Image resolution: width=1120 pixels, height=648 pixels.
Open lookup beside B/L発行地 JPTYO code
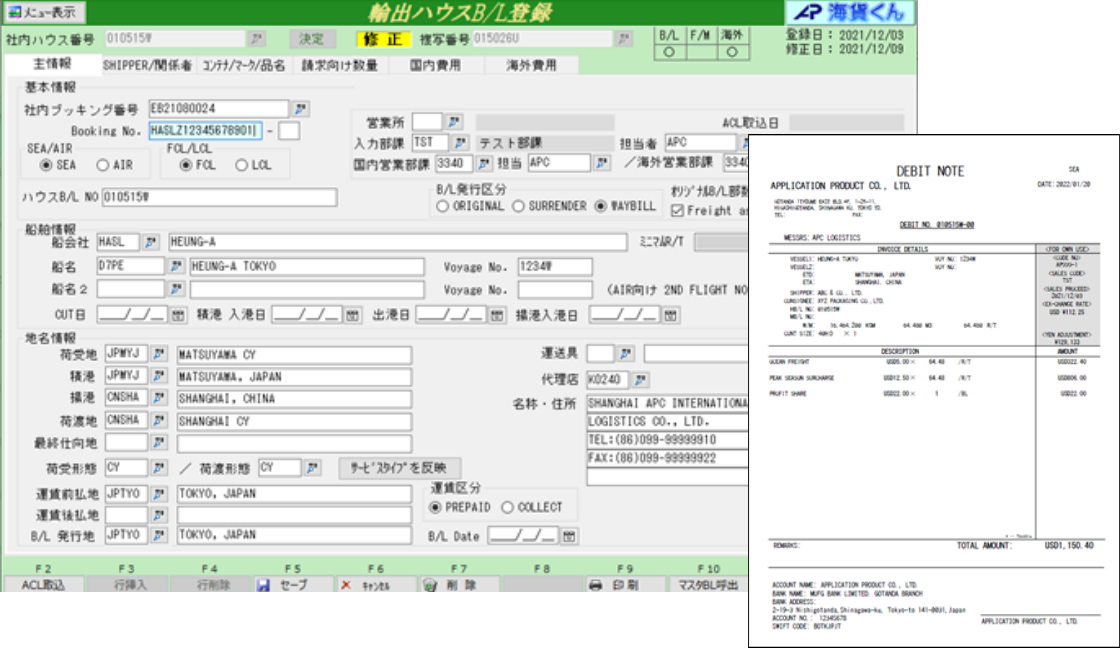tap(159, 534)
